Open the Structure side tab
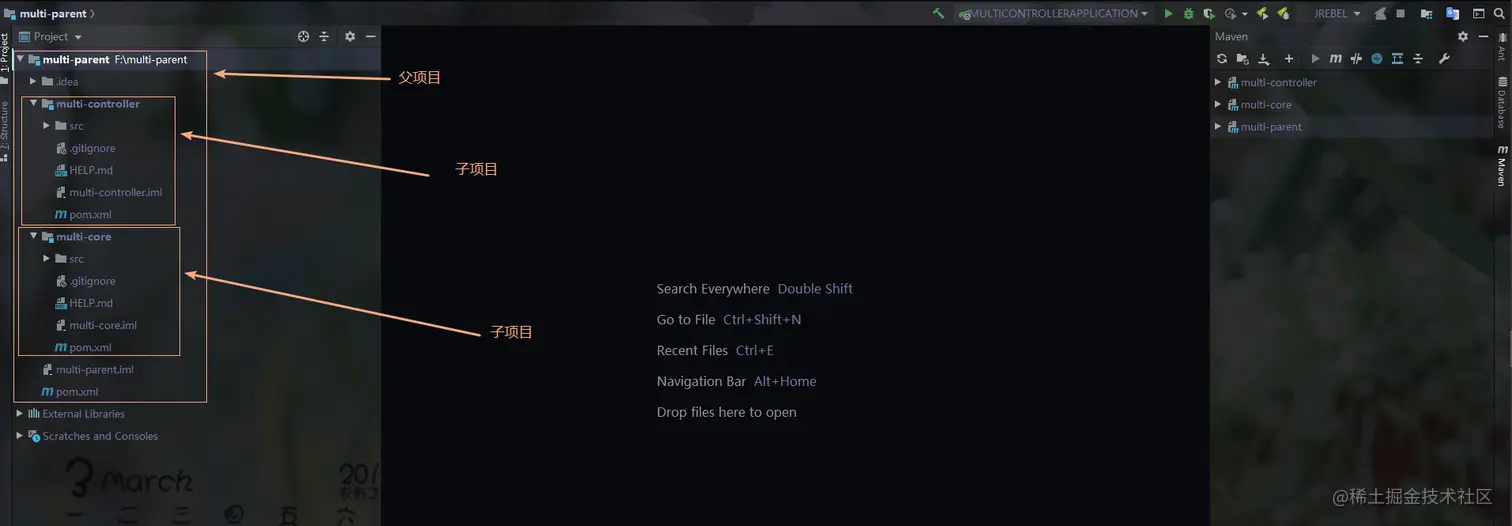The image size is (1512, 526). point(5,131)
